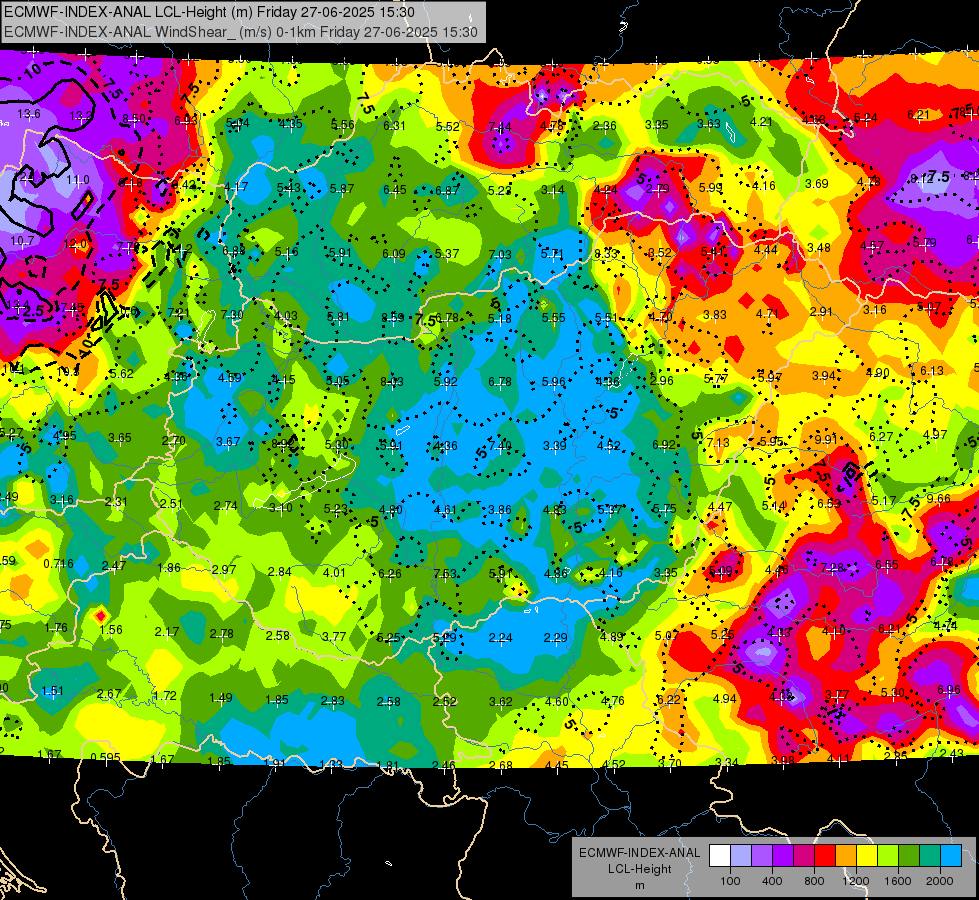Click the sky blue legend swatch
The height and width of the screenshot is (900, 979).
[951, 856]
